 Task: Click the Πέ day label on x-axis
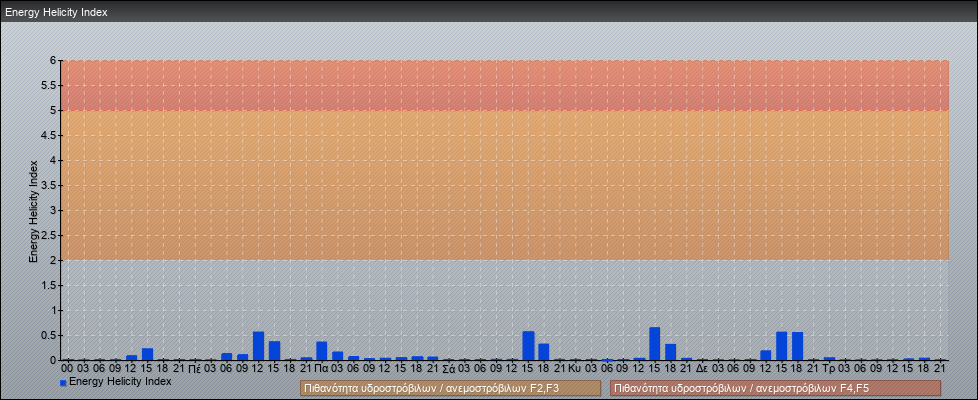coord(194,368)
